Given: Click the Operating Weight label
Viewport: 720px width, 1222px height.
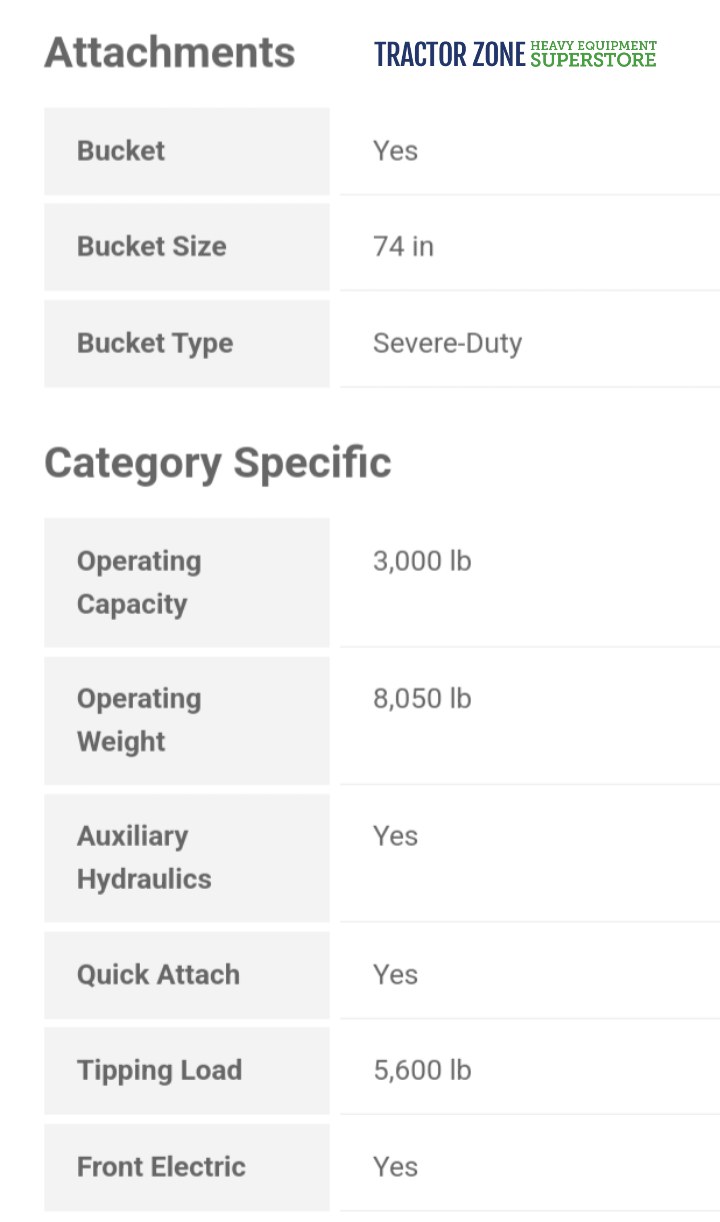Looking at the screenshot, I should pos(139,720).
